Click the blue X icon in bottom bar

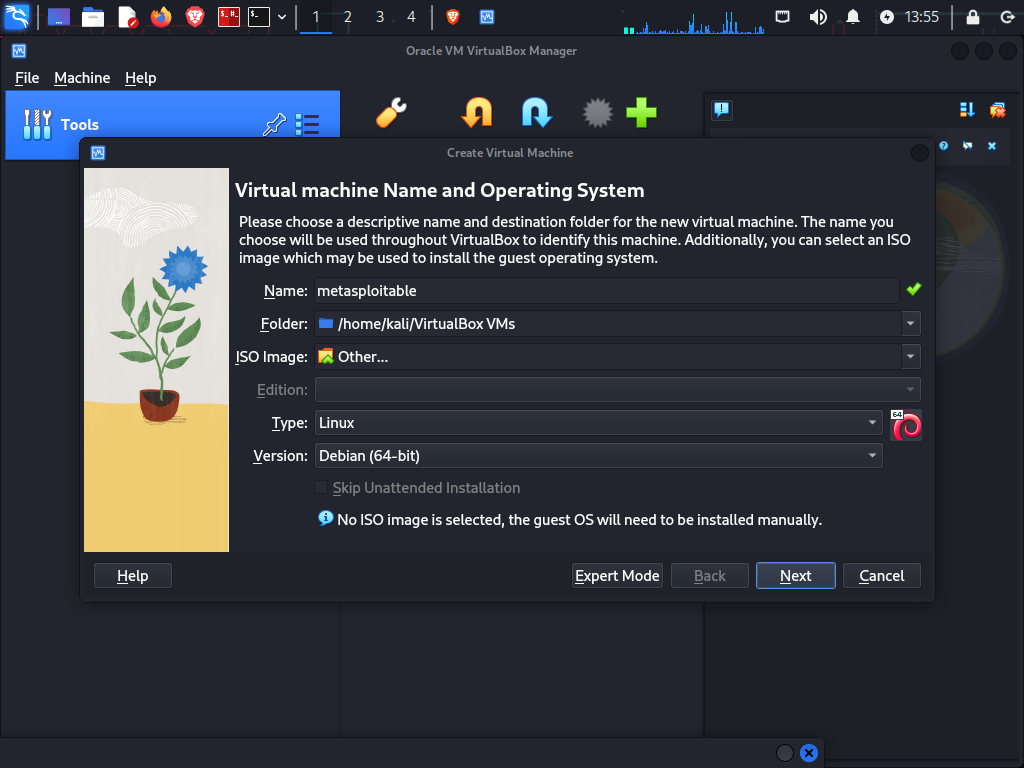point(808,753)
